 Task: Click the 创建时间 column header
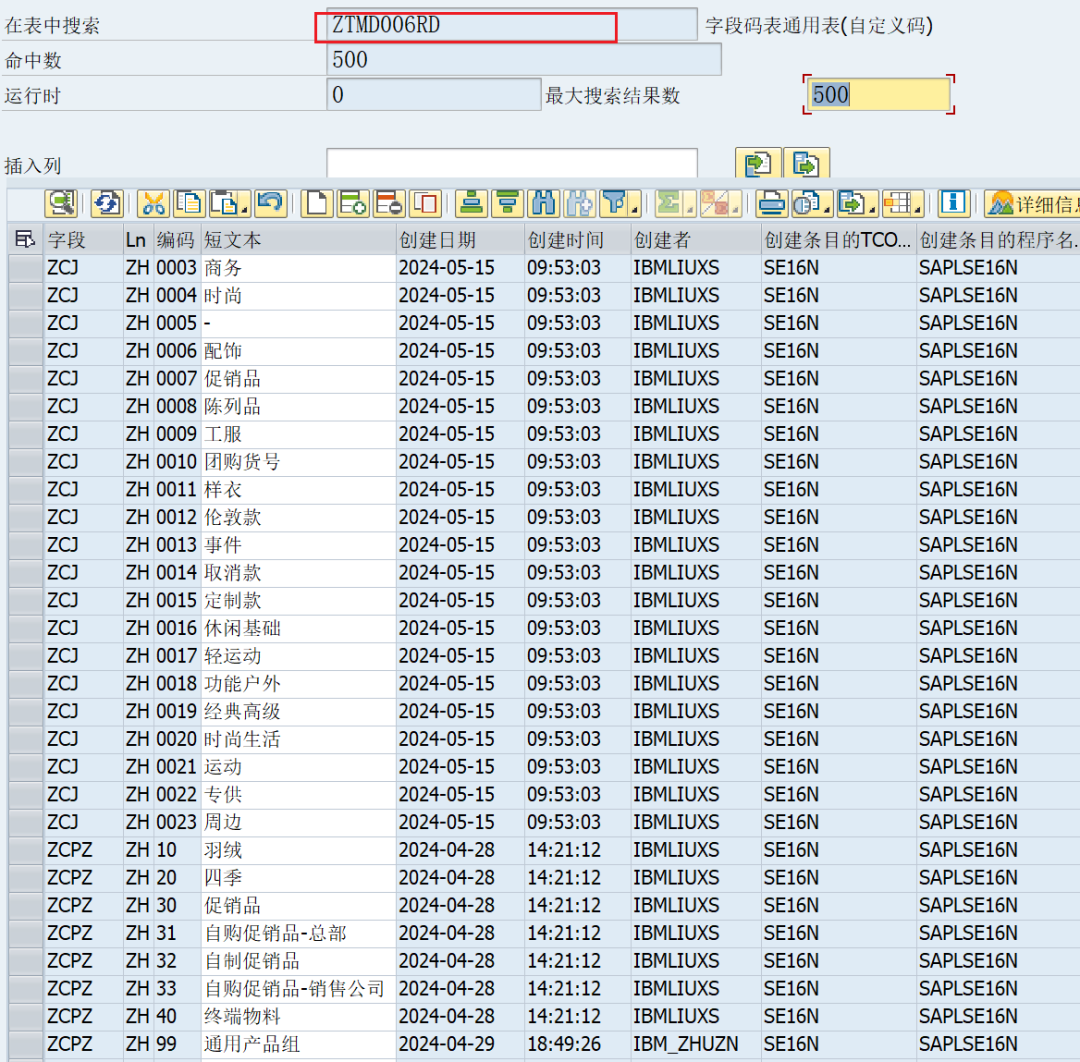[577, 240]
